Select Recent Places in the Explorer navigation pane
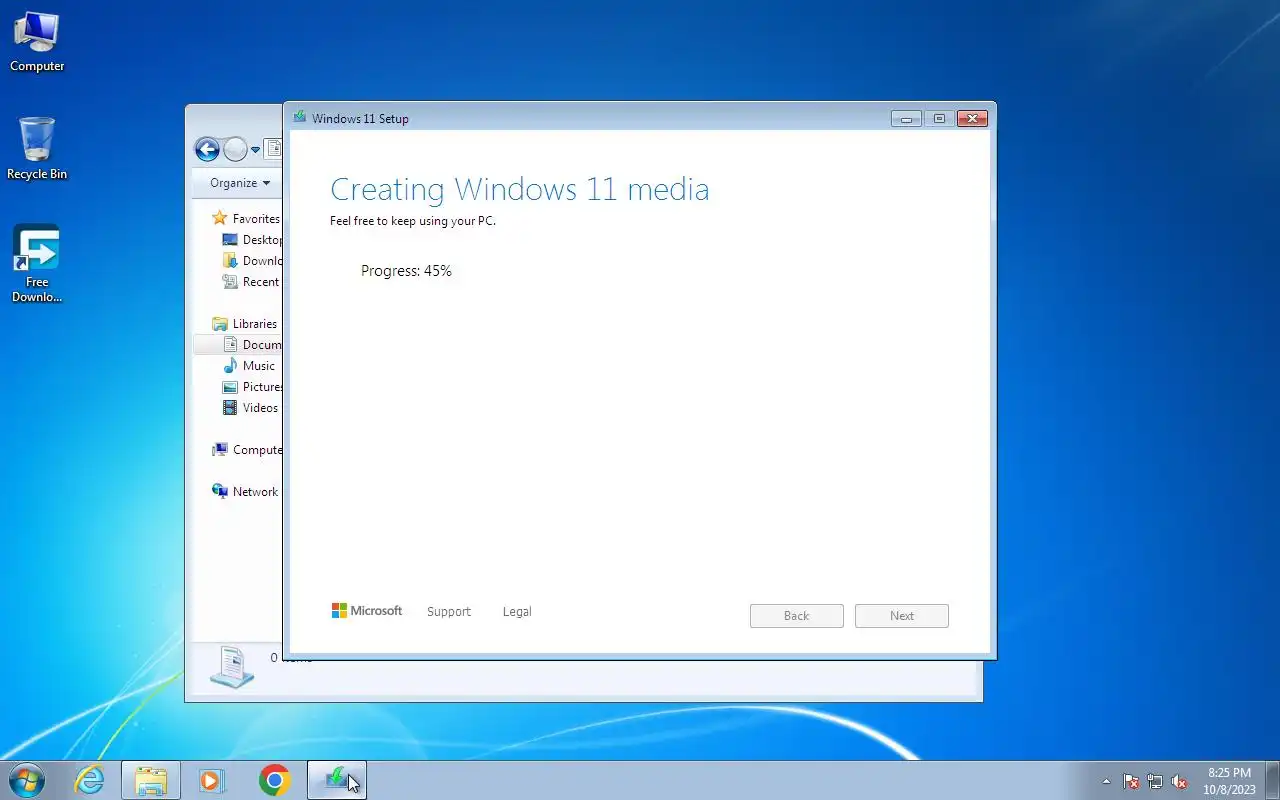The height and width of the screenshot is (800, 1280). click(x=252, y=282)
